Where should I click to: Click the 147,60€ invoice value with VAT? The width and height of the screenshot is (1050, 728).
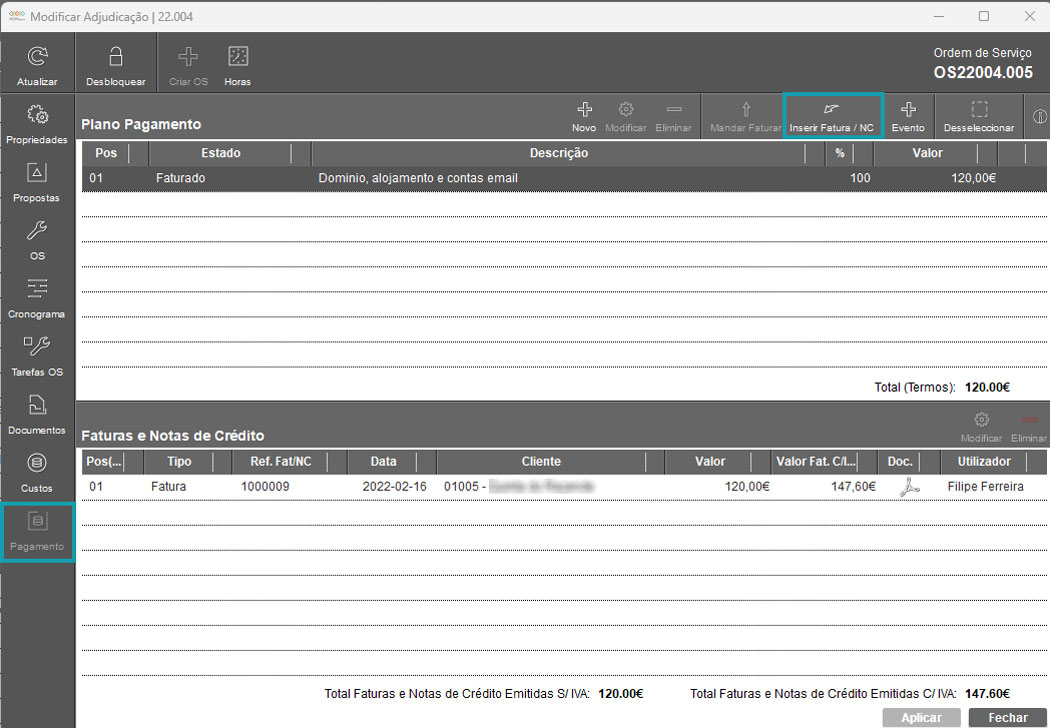[853, 486]
